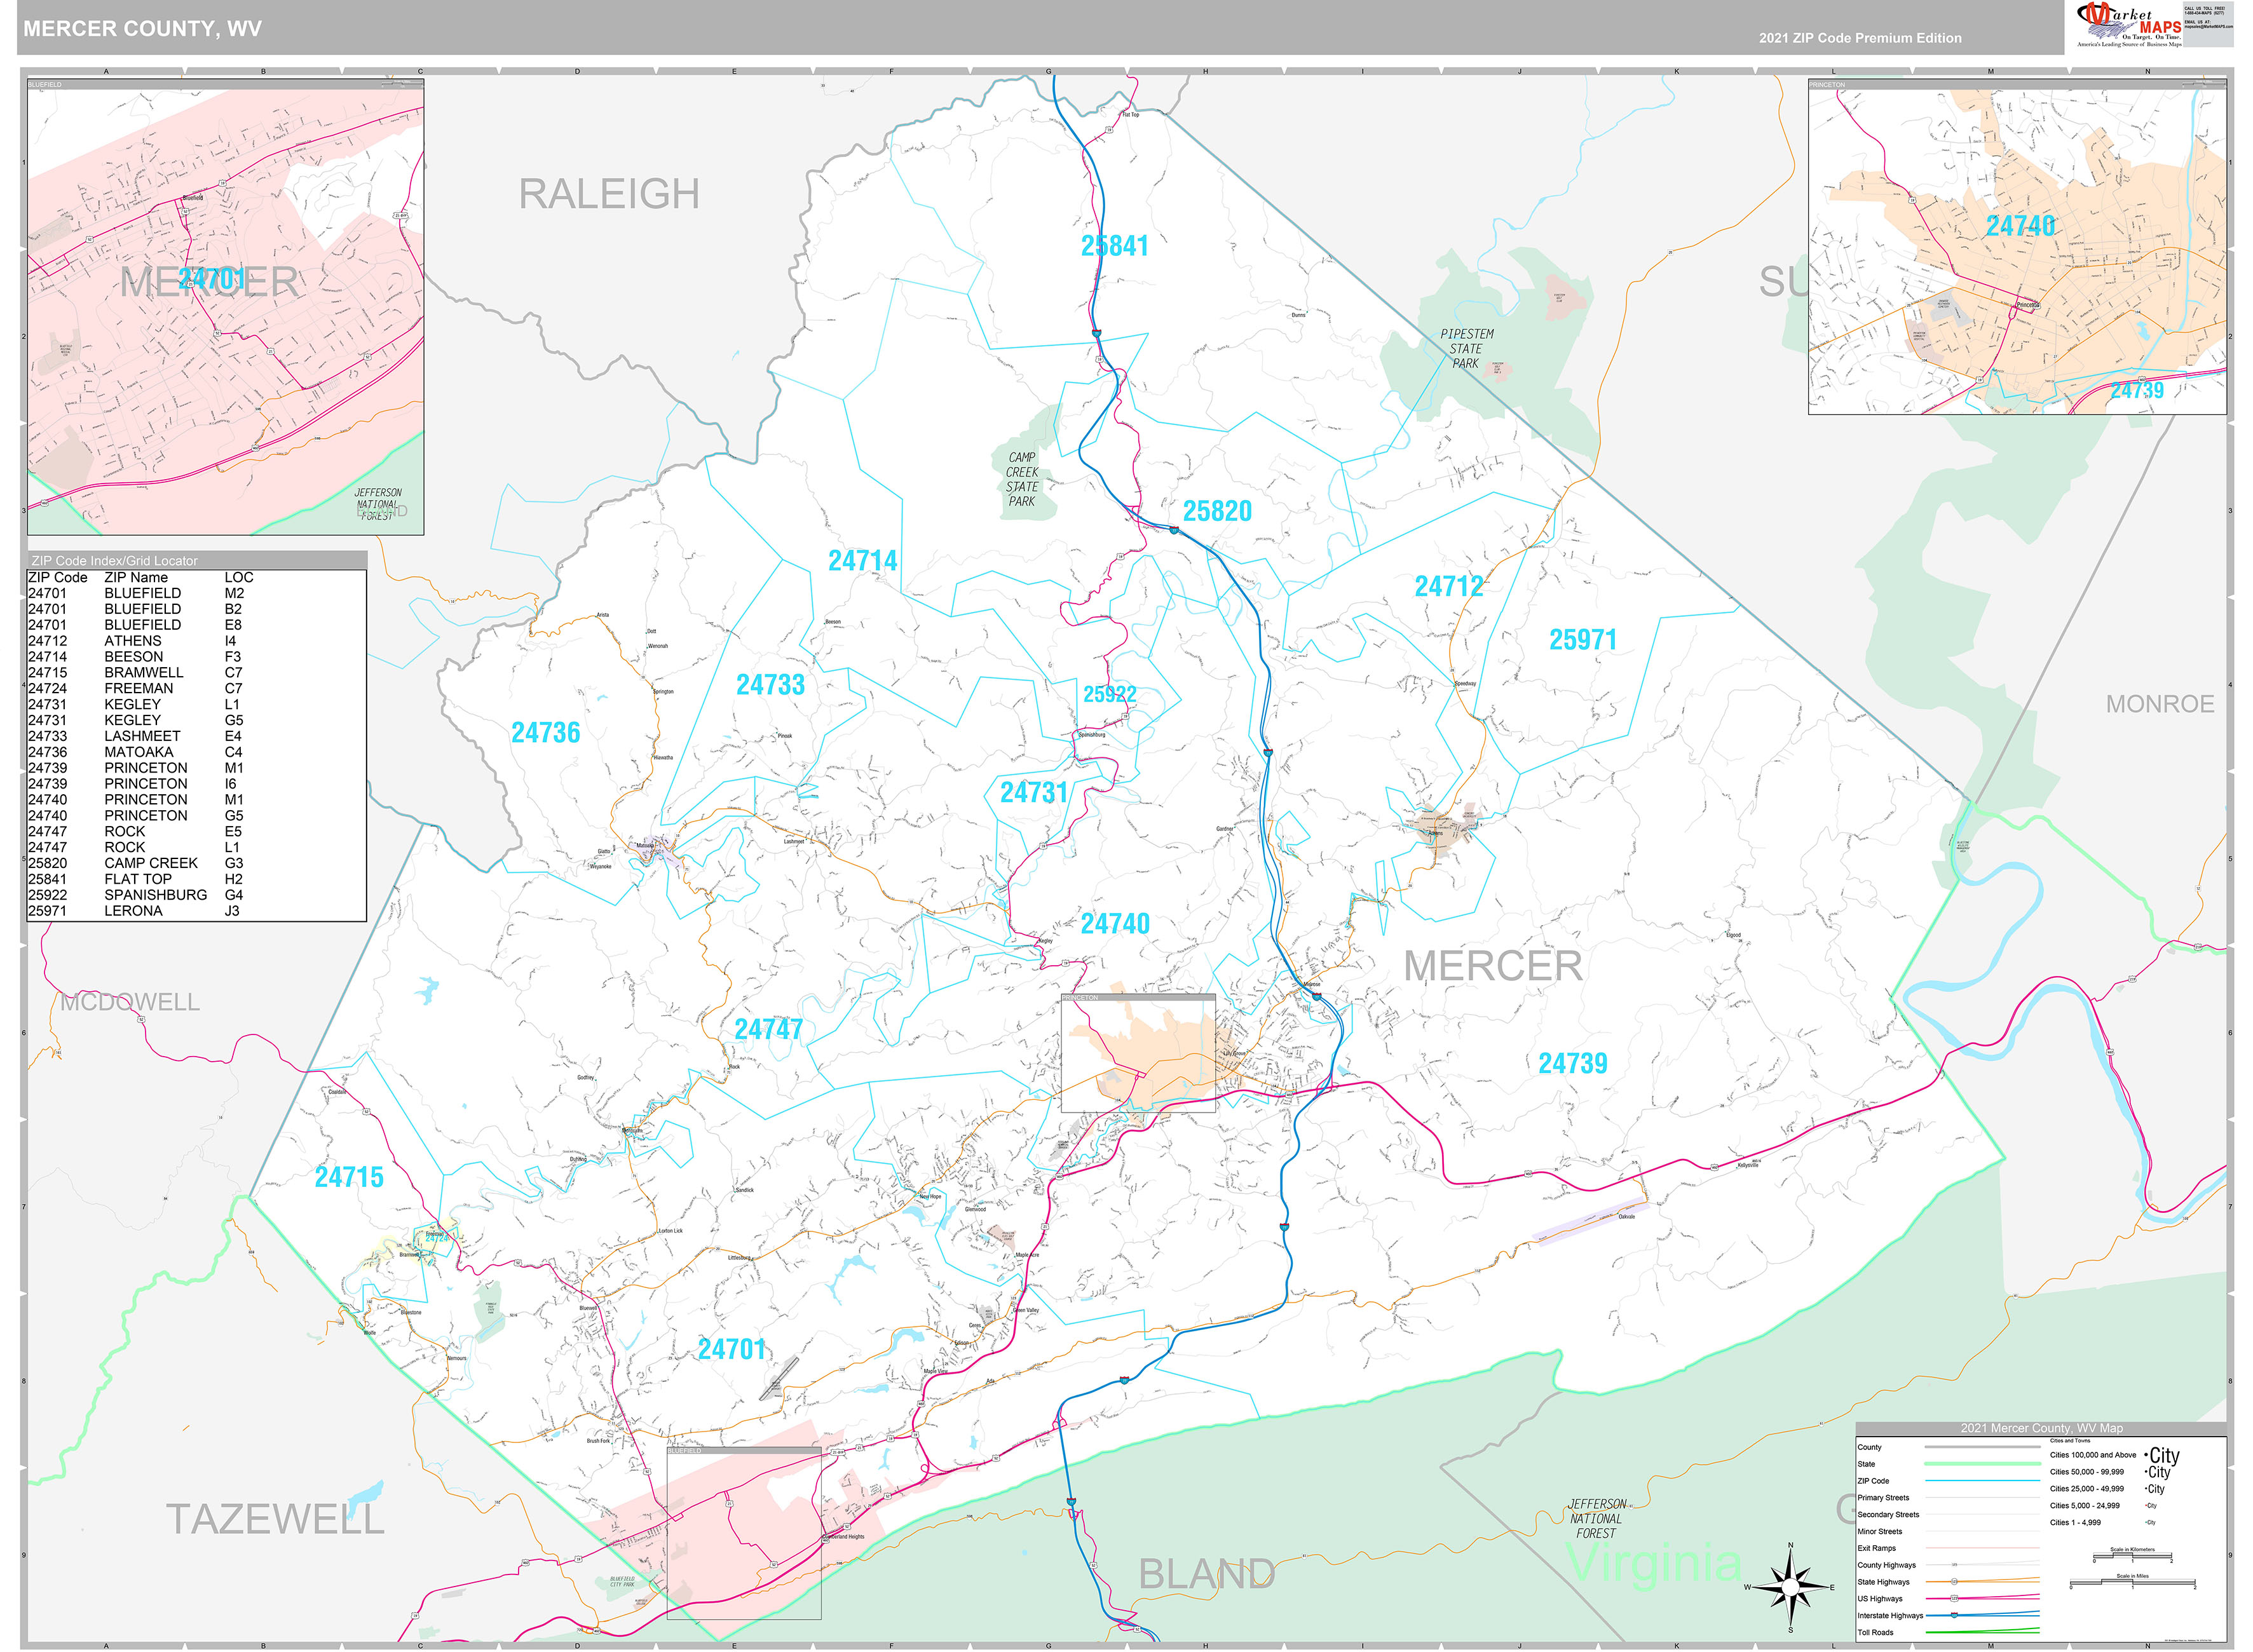Viewport: 2253px width, 1652px height.
Task: Click ZIP code label 25841 on map
Action: [x=1114, y=246]
